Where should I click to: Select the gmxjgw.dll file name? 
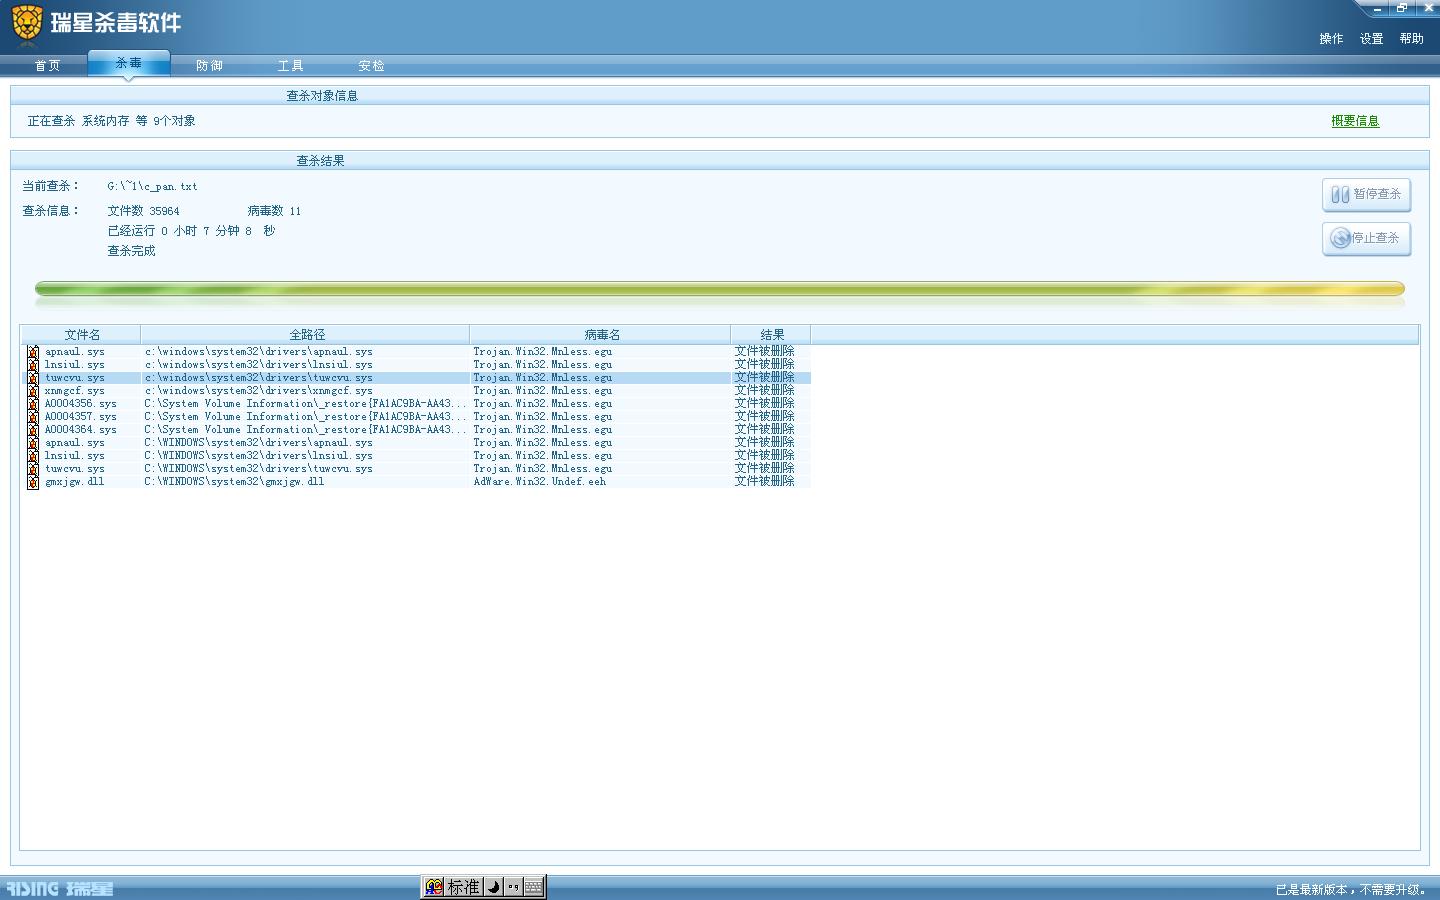75,482
